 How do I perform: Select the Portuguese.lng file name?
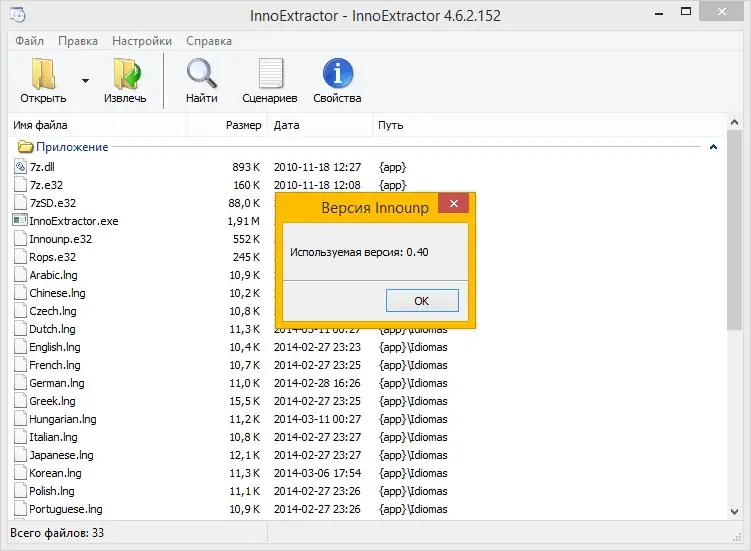coord(66,509)
